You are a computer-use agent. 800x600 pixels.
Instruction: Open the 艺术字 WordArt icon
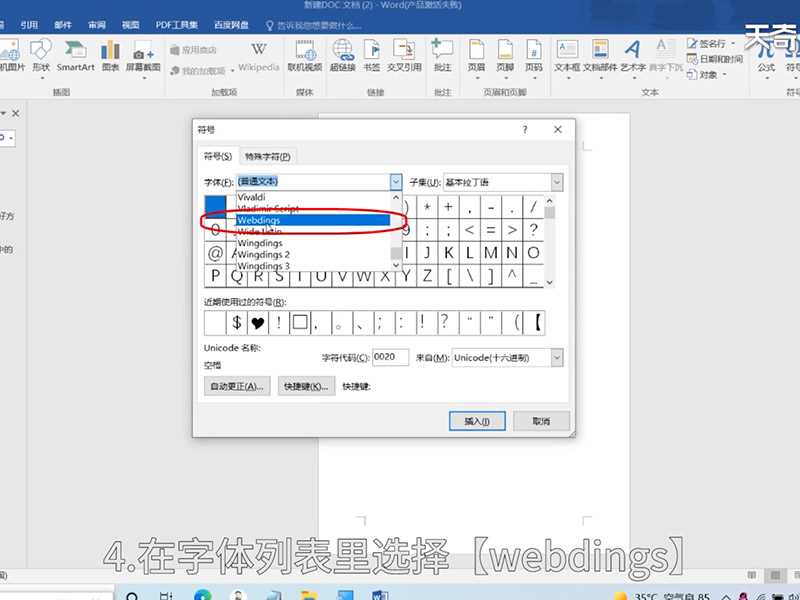click(633, 55)
